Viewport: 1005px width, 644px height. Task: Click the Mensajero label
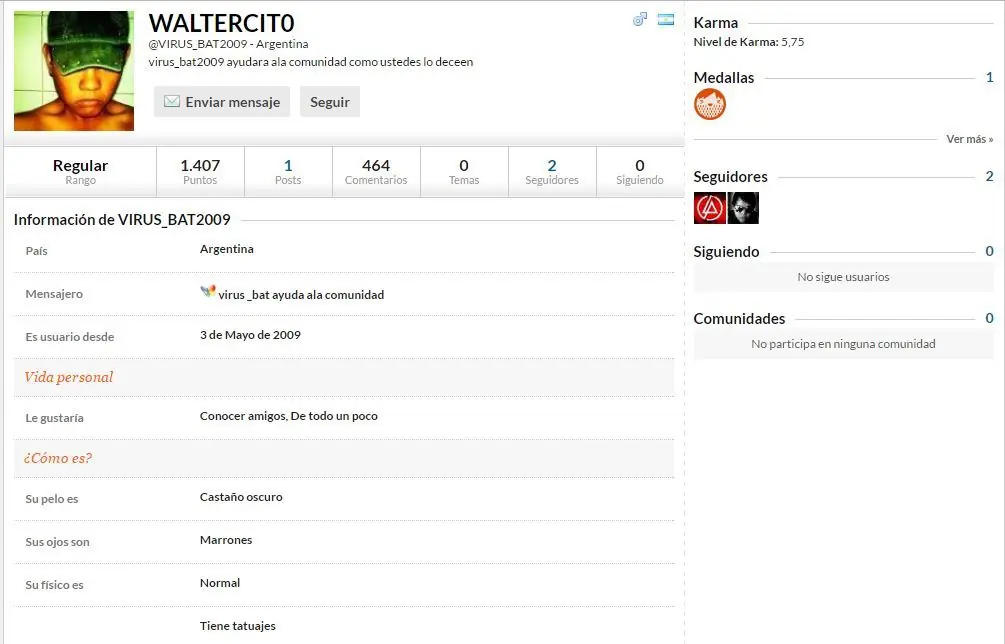(54, 294)
